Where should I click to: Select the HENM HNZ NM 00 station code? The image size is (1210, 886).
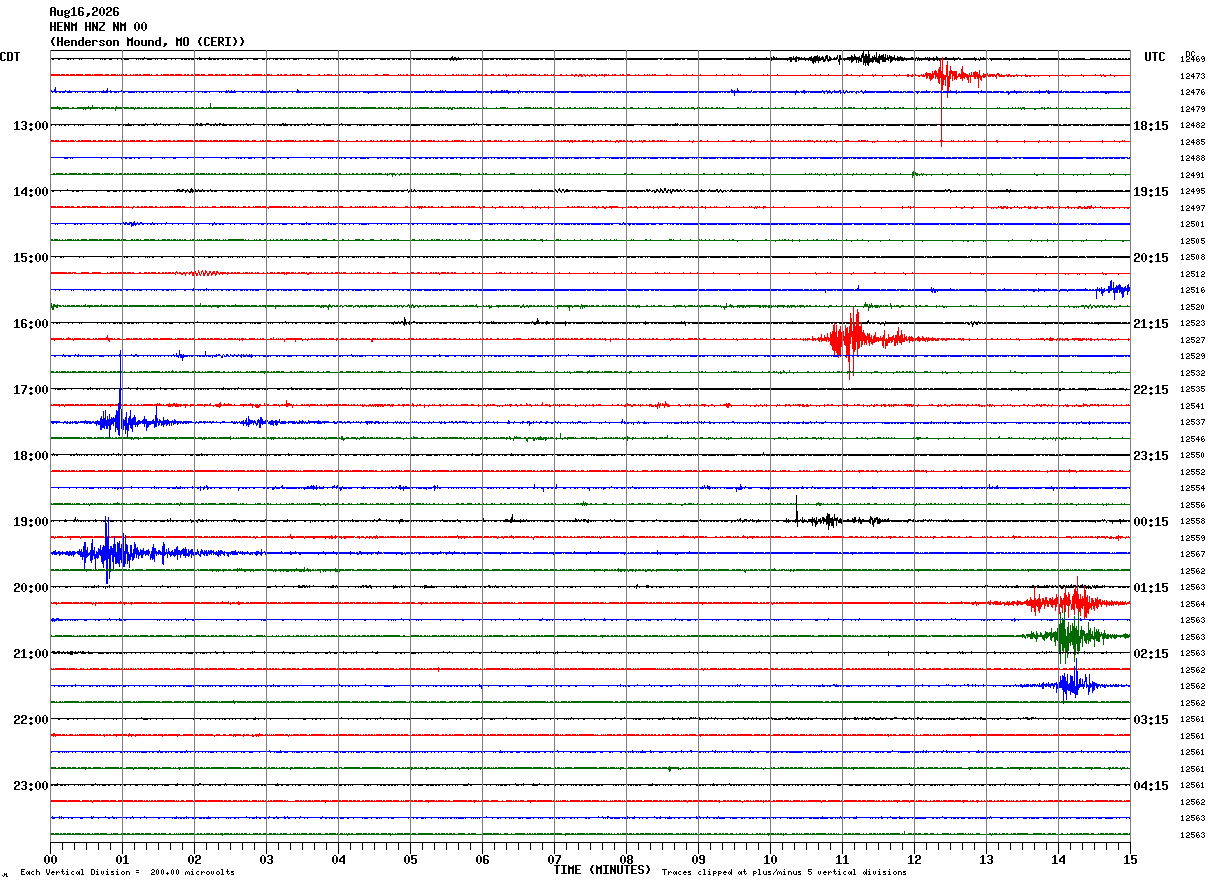coord(98,27)
